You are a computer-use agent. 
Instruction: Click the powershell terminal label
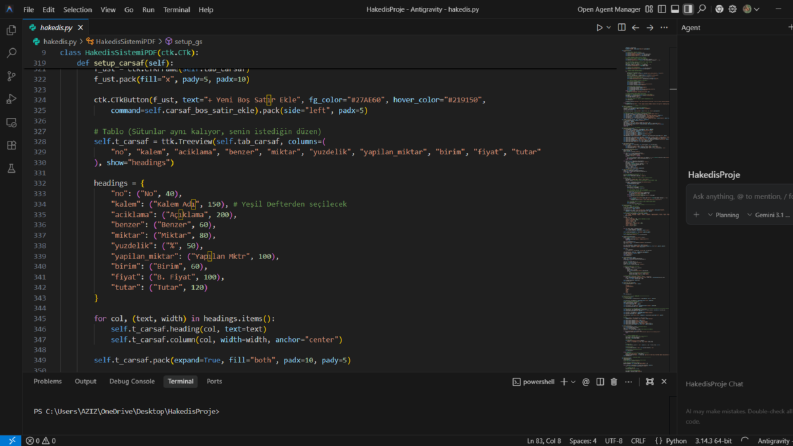(x=534, y=382)
